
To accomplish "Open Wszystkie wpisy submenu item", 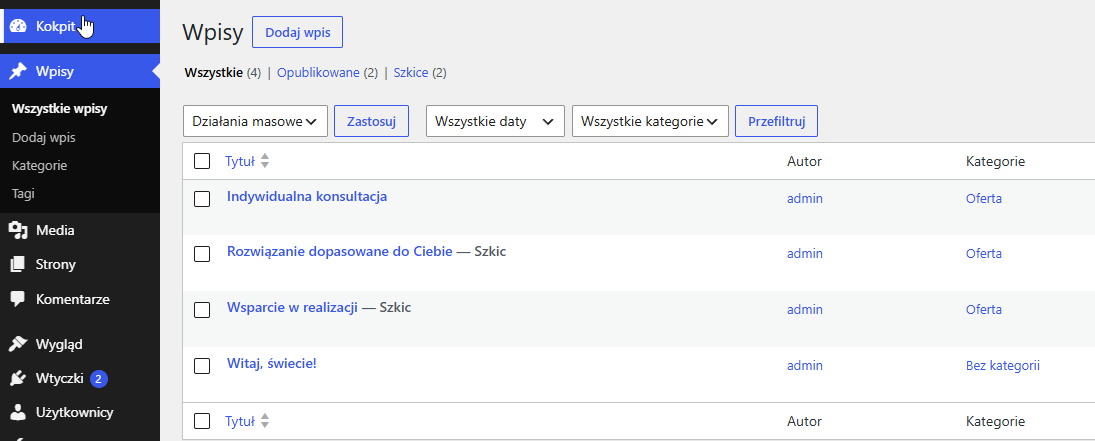I will (60, 109).
